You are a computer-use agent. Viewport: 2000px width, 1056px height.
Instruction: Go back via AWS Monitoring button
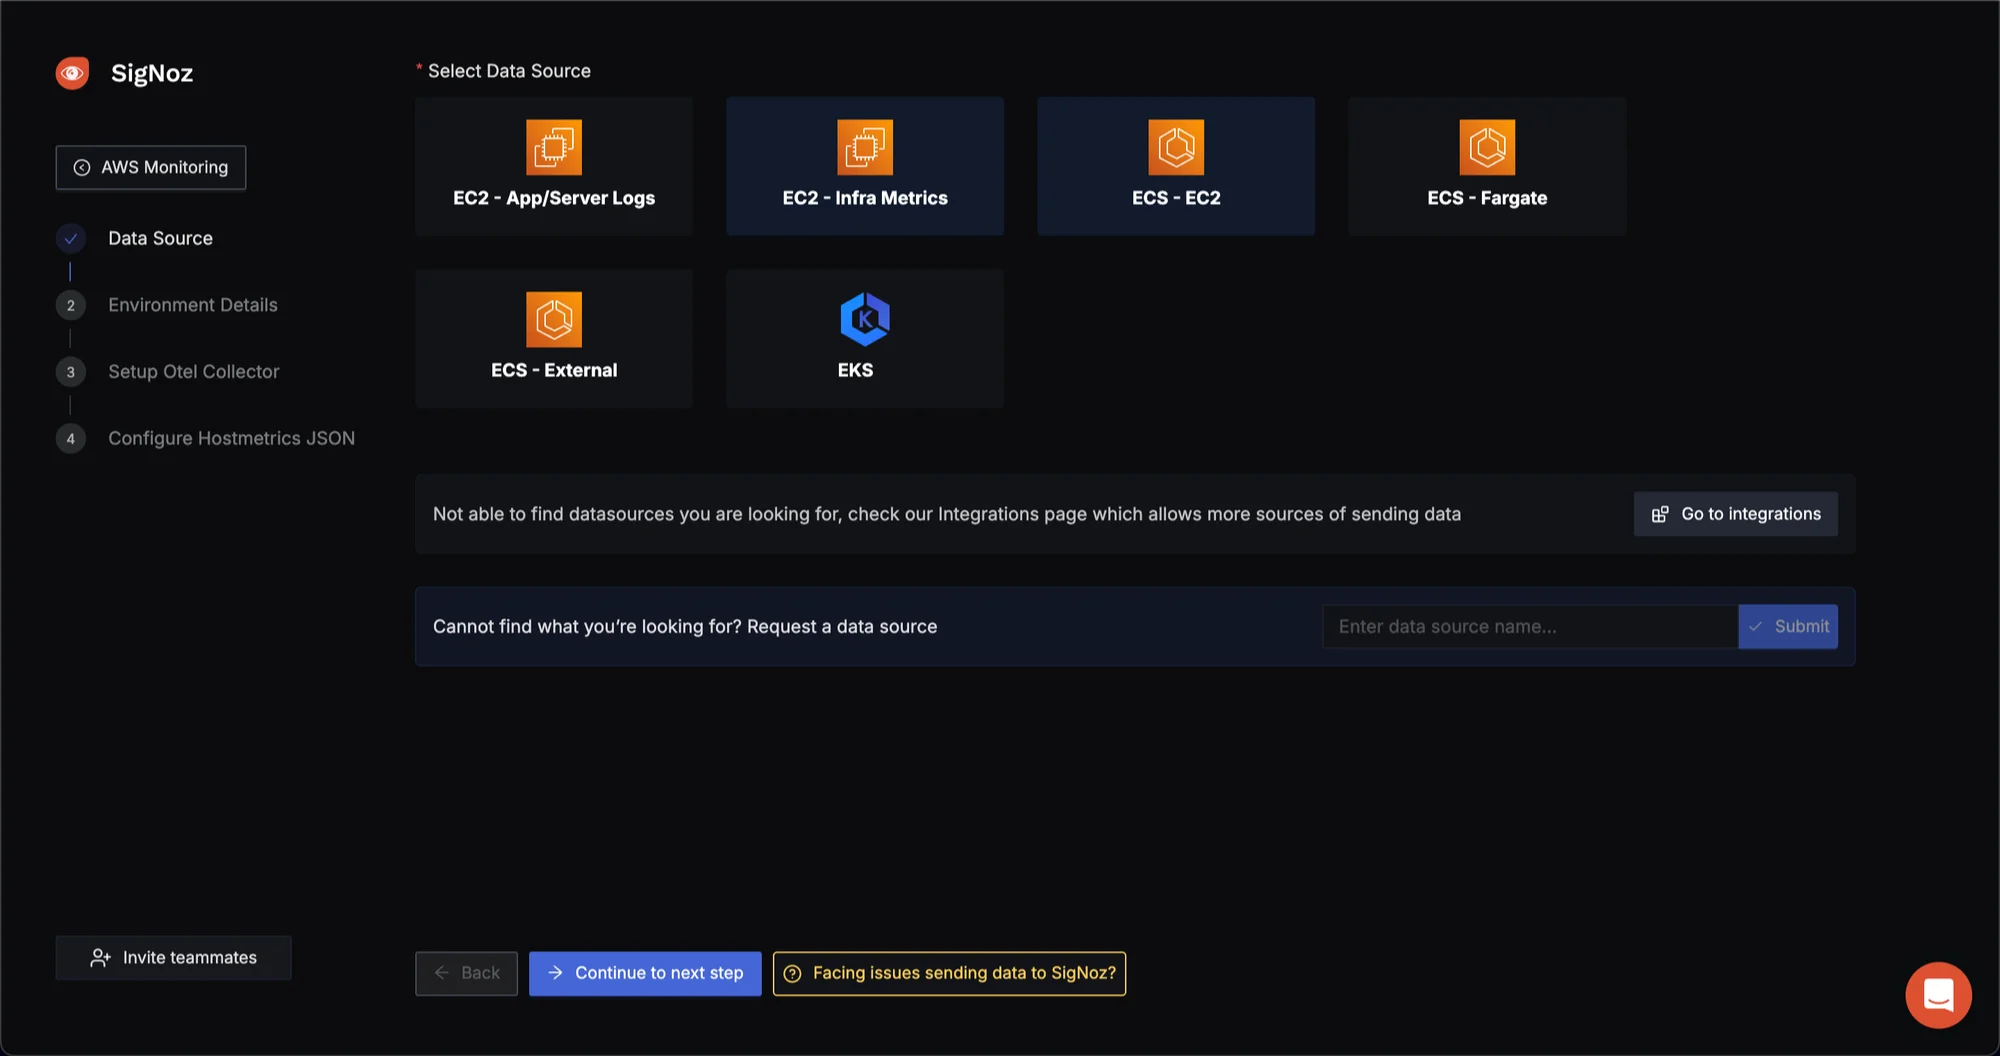coord(151,168)
